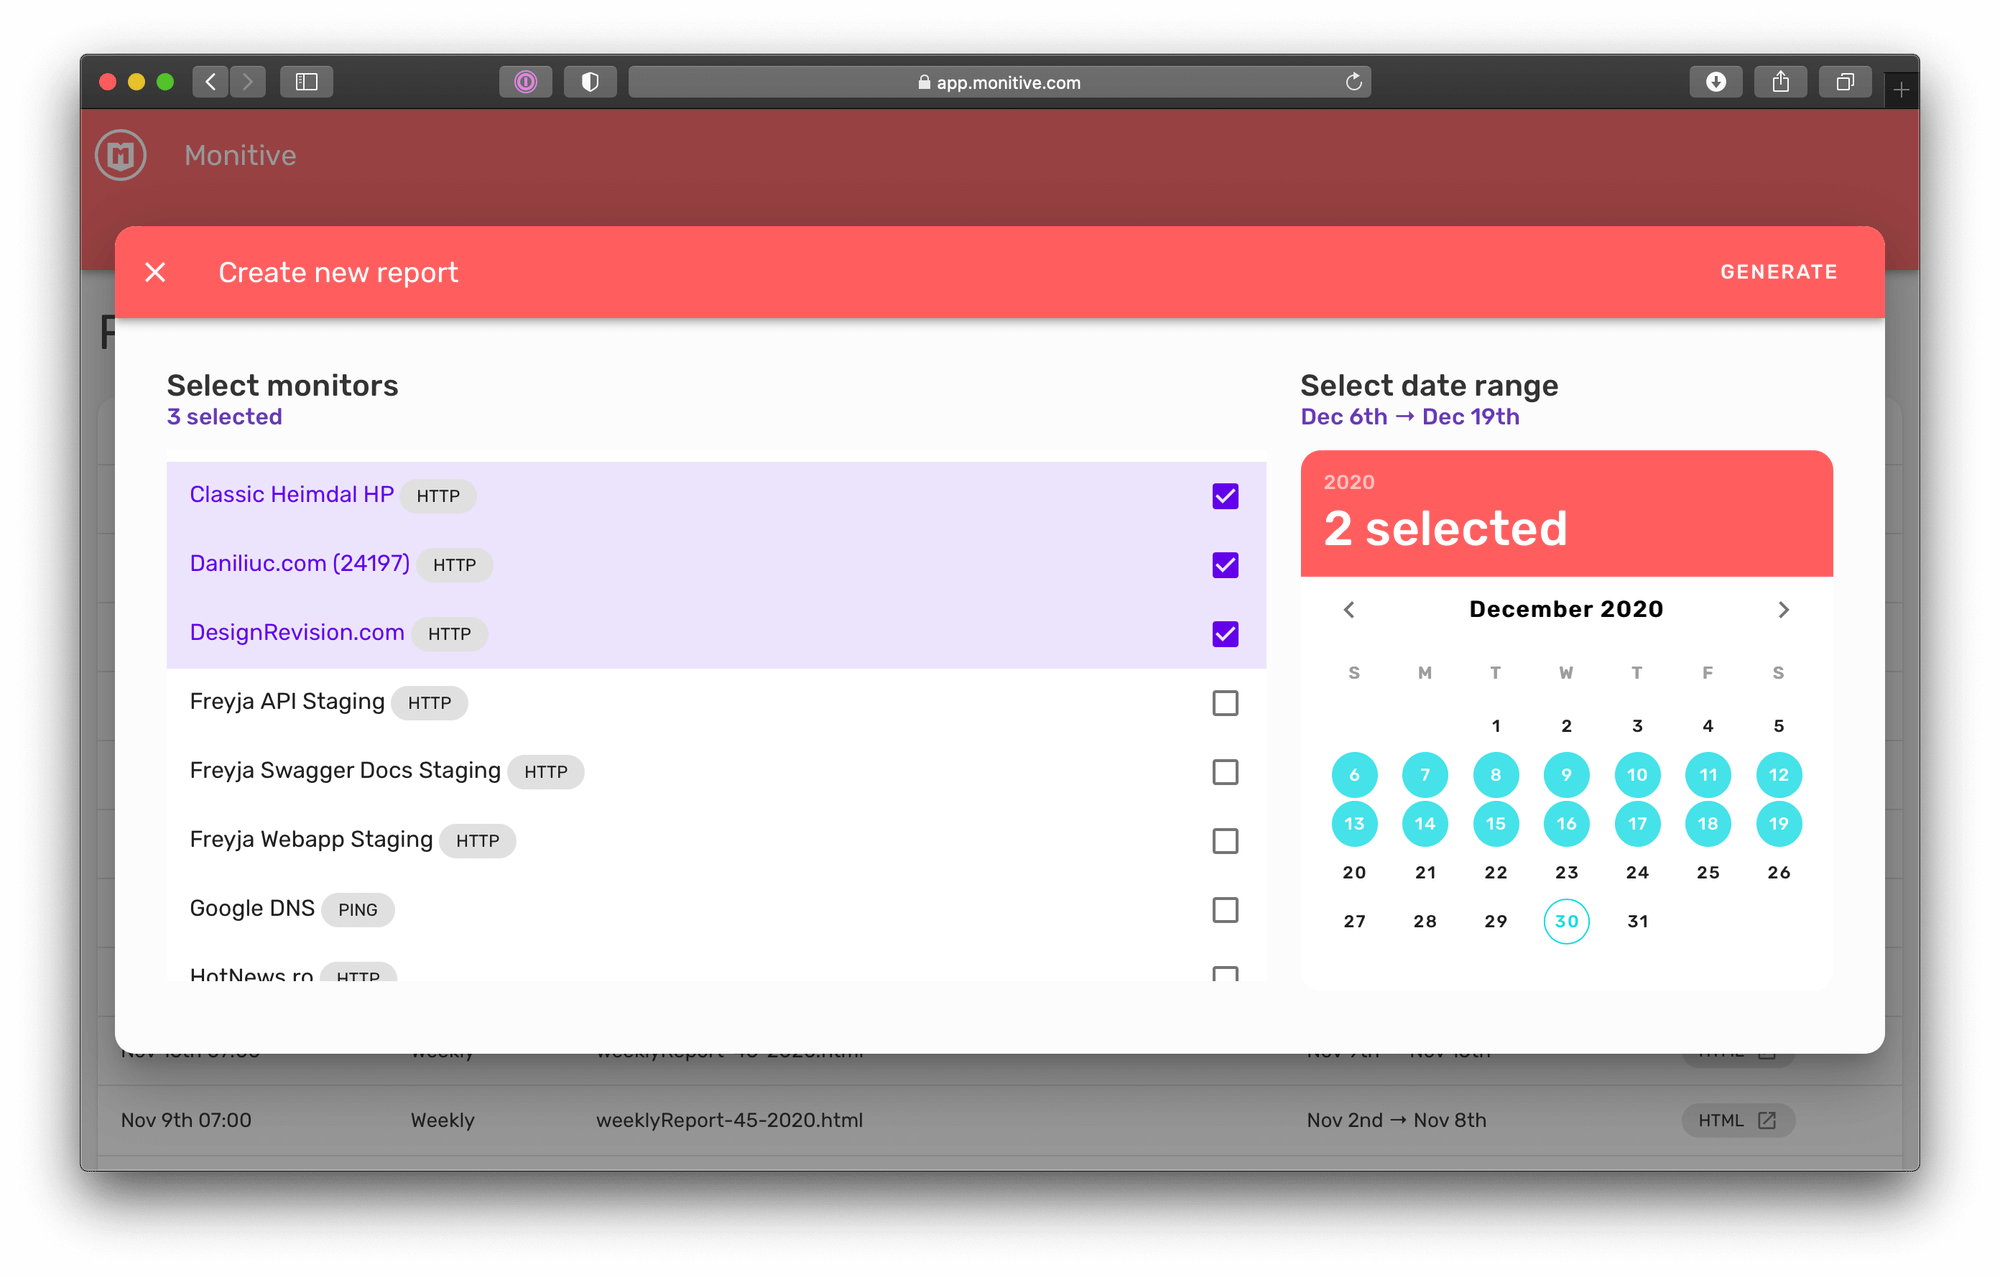Click the address bar showing app.monitive.com

point(1000,82)
